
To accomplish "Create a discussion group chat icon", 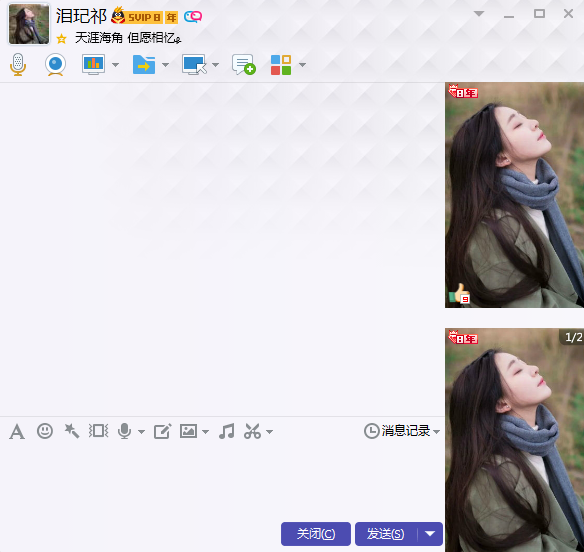I will [244, 64].
